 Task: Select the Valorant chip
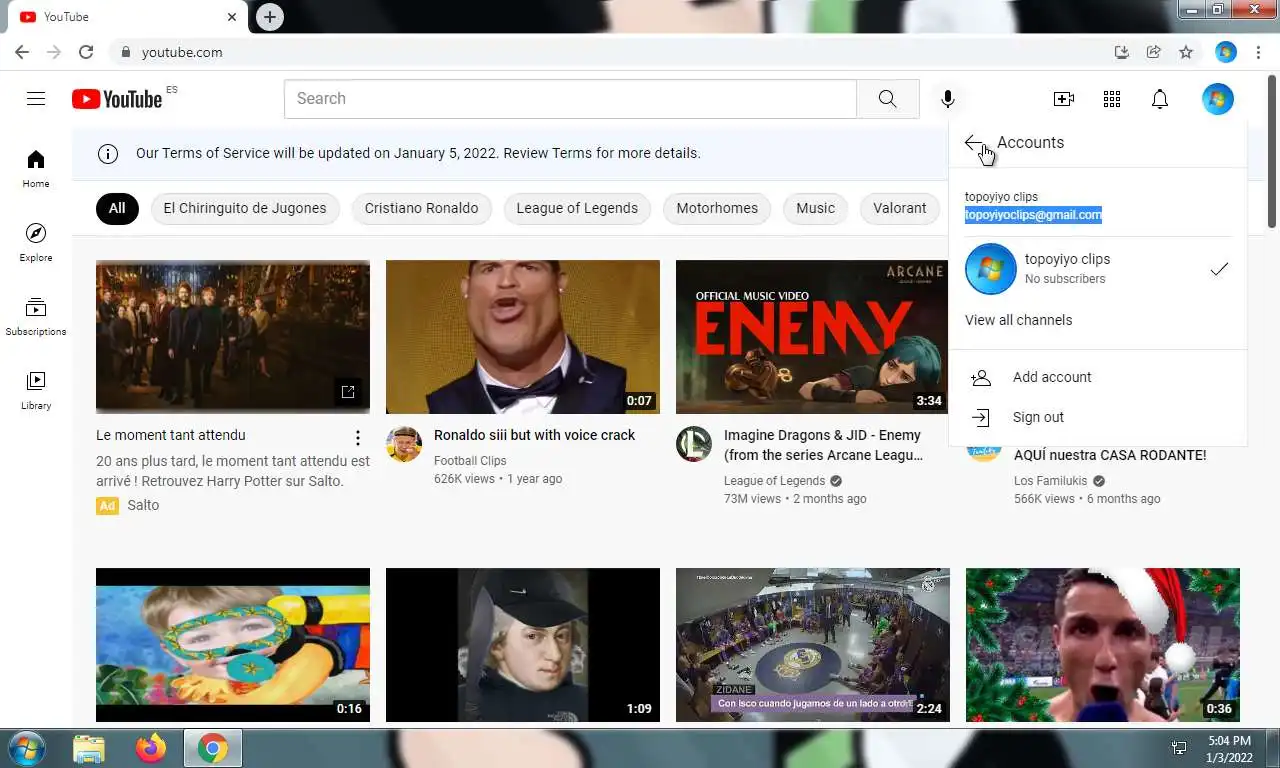point(900,208)
